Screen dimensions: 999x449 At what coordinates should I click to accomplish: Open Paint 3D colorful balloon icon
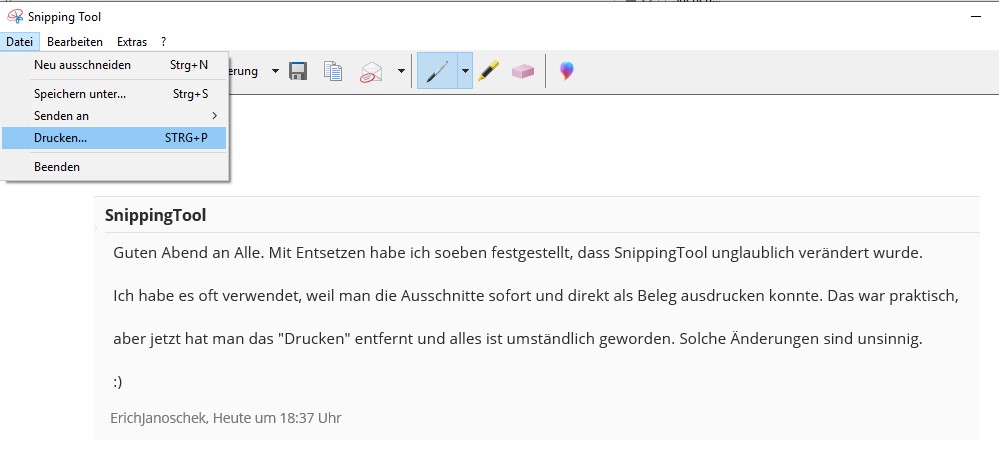(x=566, y=71)
